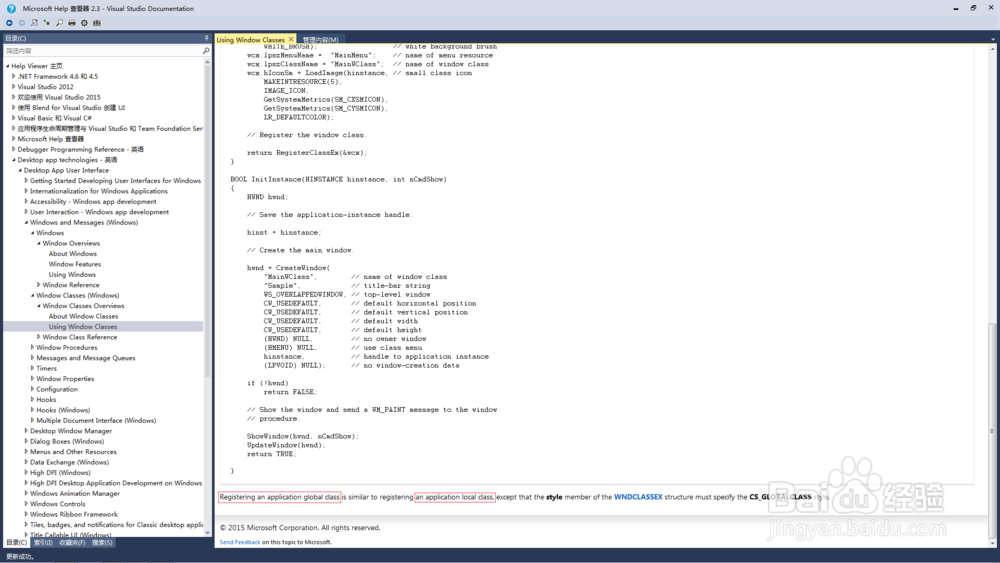Expand the Messages and Message Queues node
The width and height of the screenshot is (1000, 563).
[32, 358]
